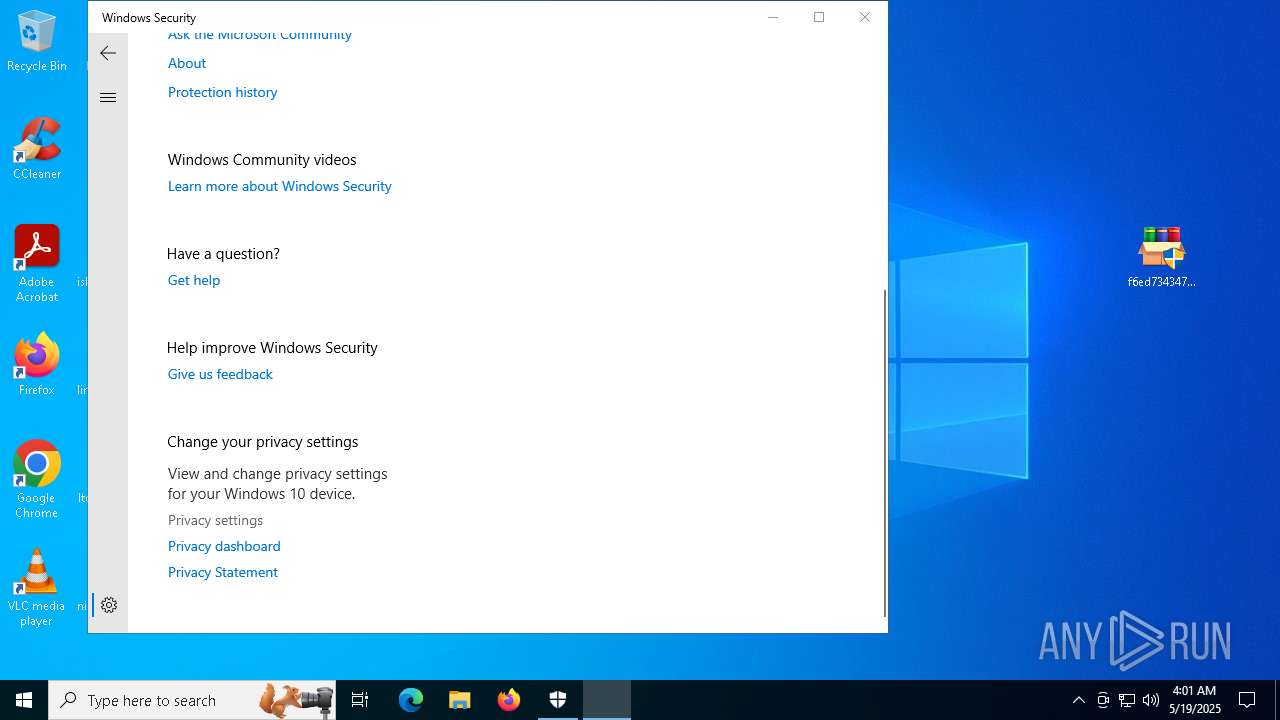
Task: Open network status tray icon
Action: [1127, 700]
